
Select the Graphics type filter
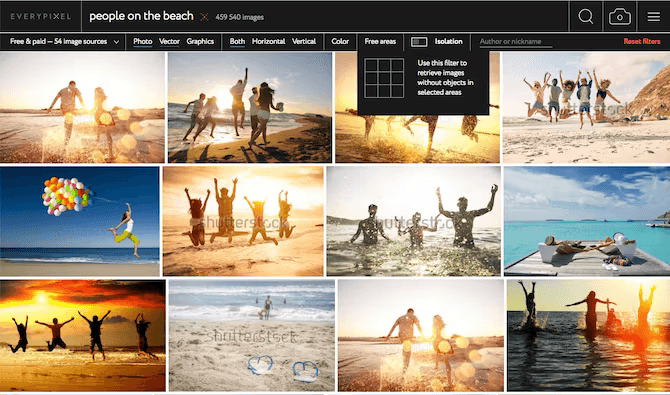click(200, 41)
